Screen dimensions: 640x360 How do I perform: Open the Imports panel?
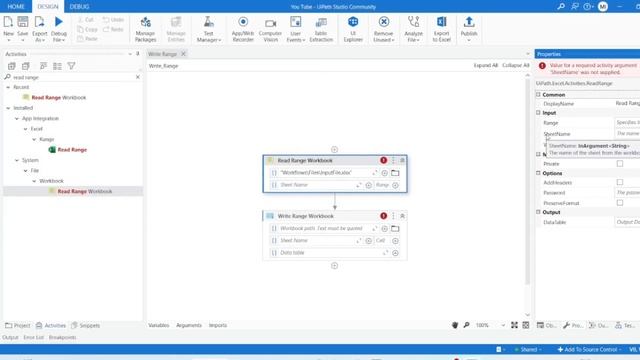point(218,325)
